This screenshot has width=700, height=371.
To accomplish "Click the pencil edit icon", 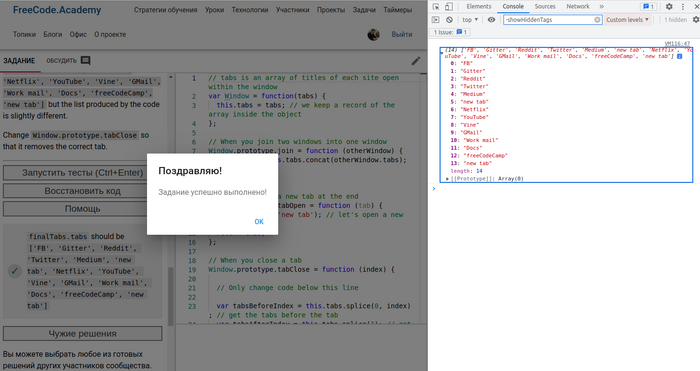I will pyautogui.click(x=416, y=61).
